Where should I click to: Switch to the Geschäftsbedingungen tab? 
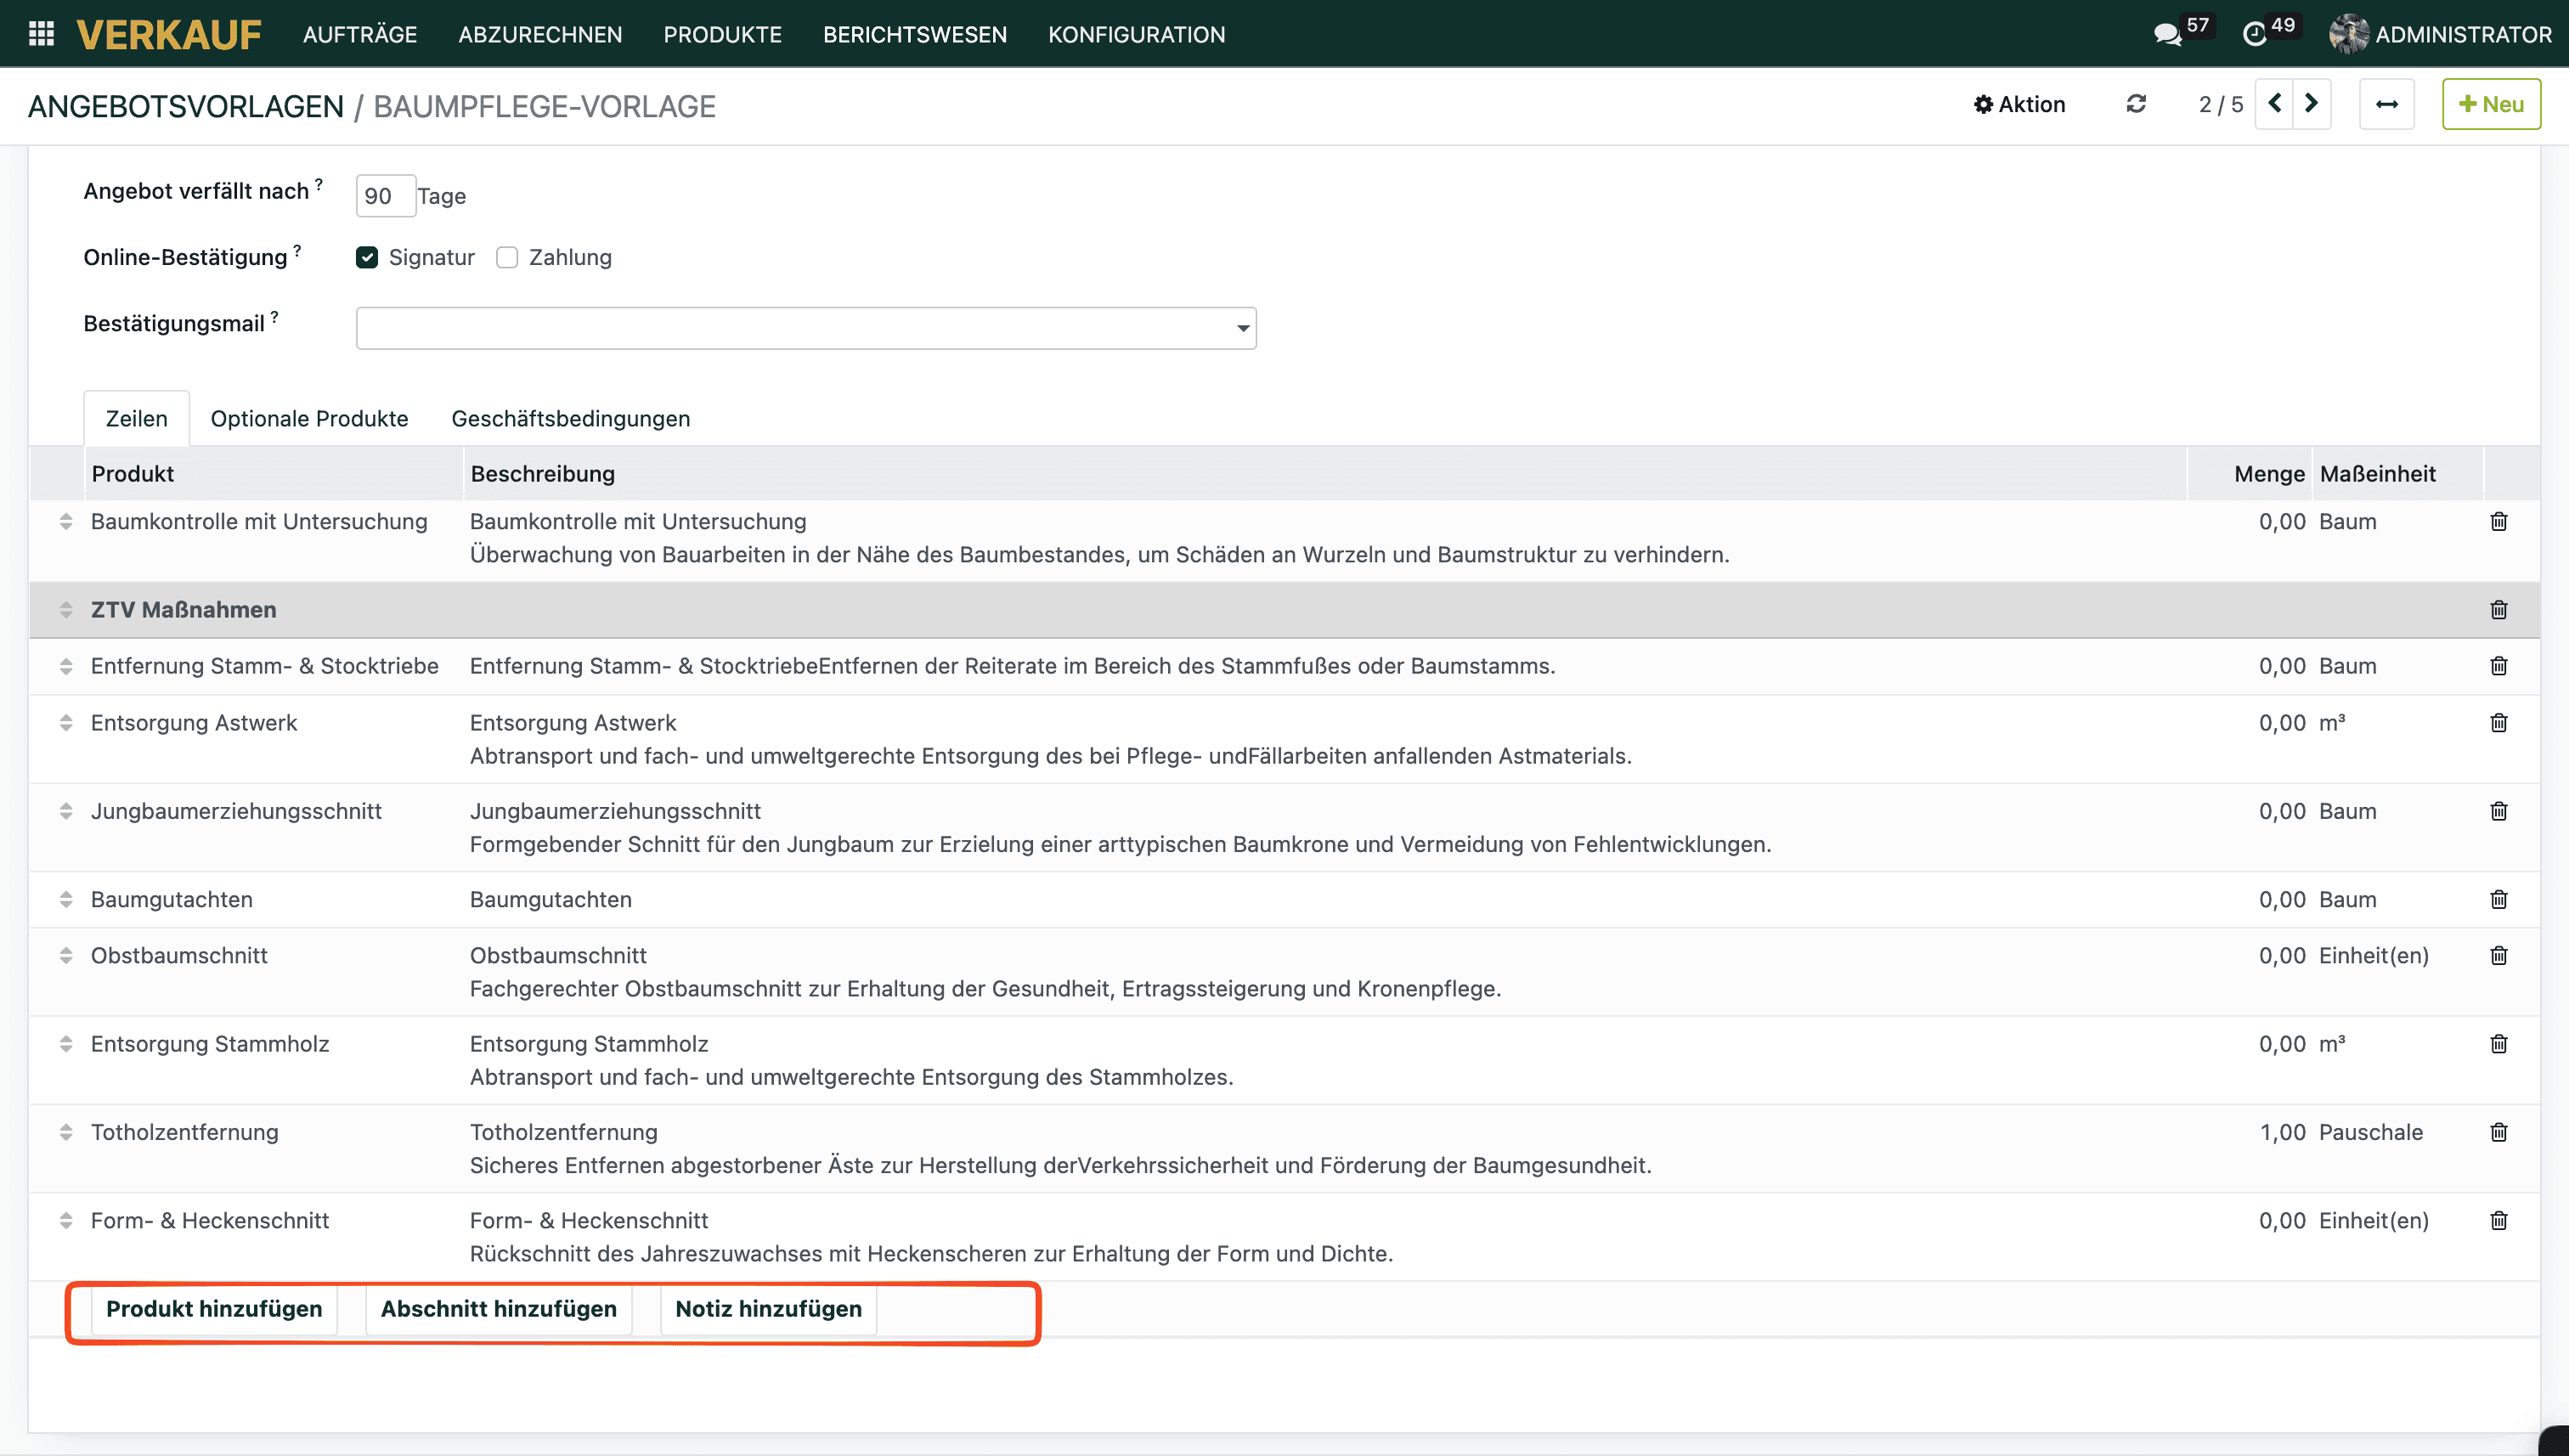[570, 418]
